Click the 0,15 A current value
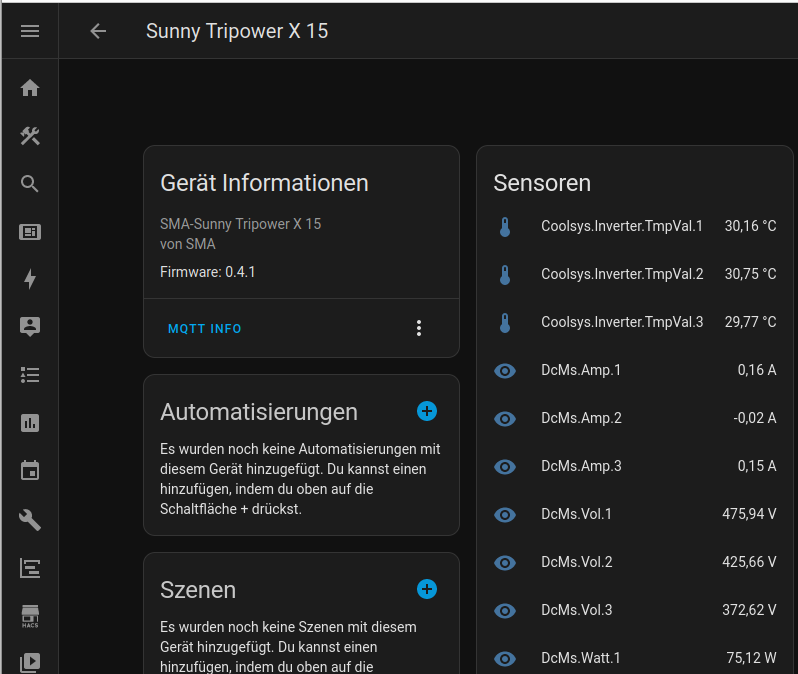The image size is (798, 674). click(x=757, y=466)
